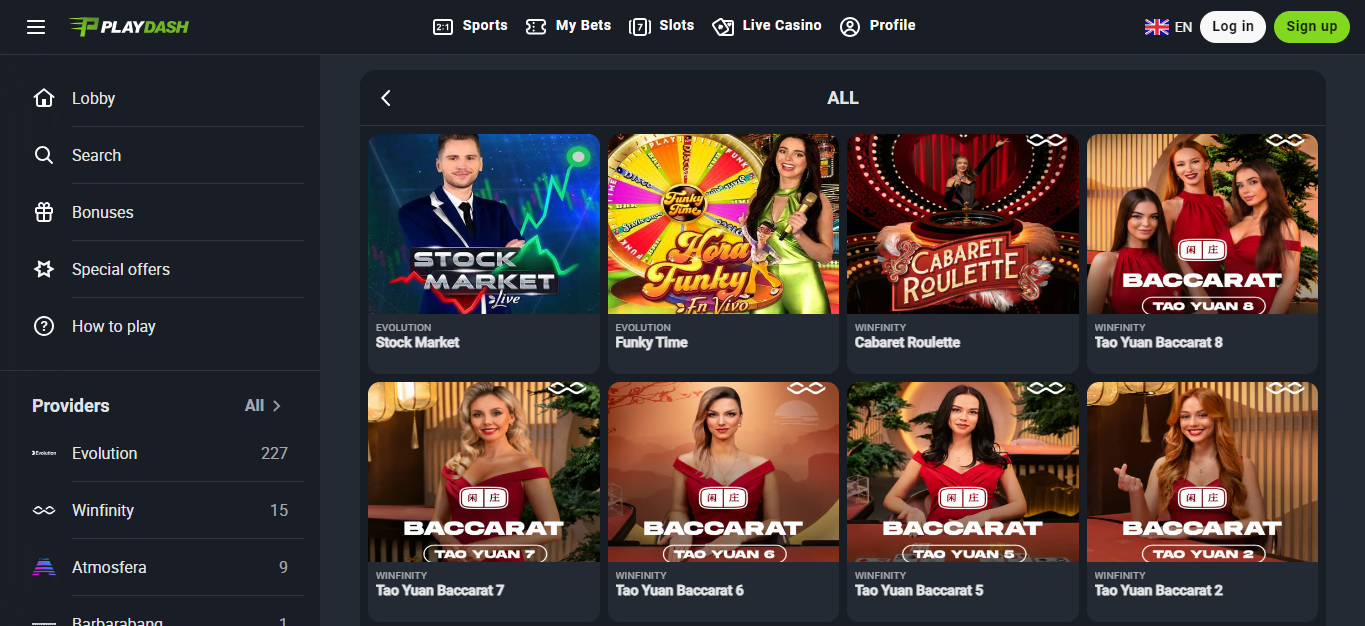Viewport: 1365px width, 626px height.
Task: Expand All providers list
Action: 263,405
